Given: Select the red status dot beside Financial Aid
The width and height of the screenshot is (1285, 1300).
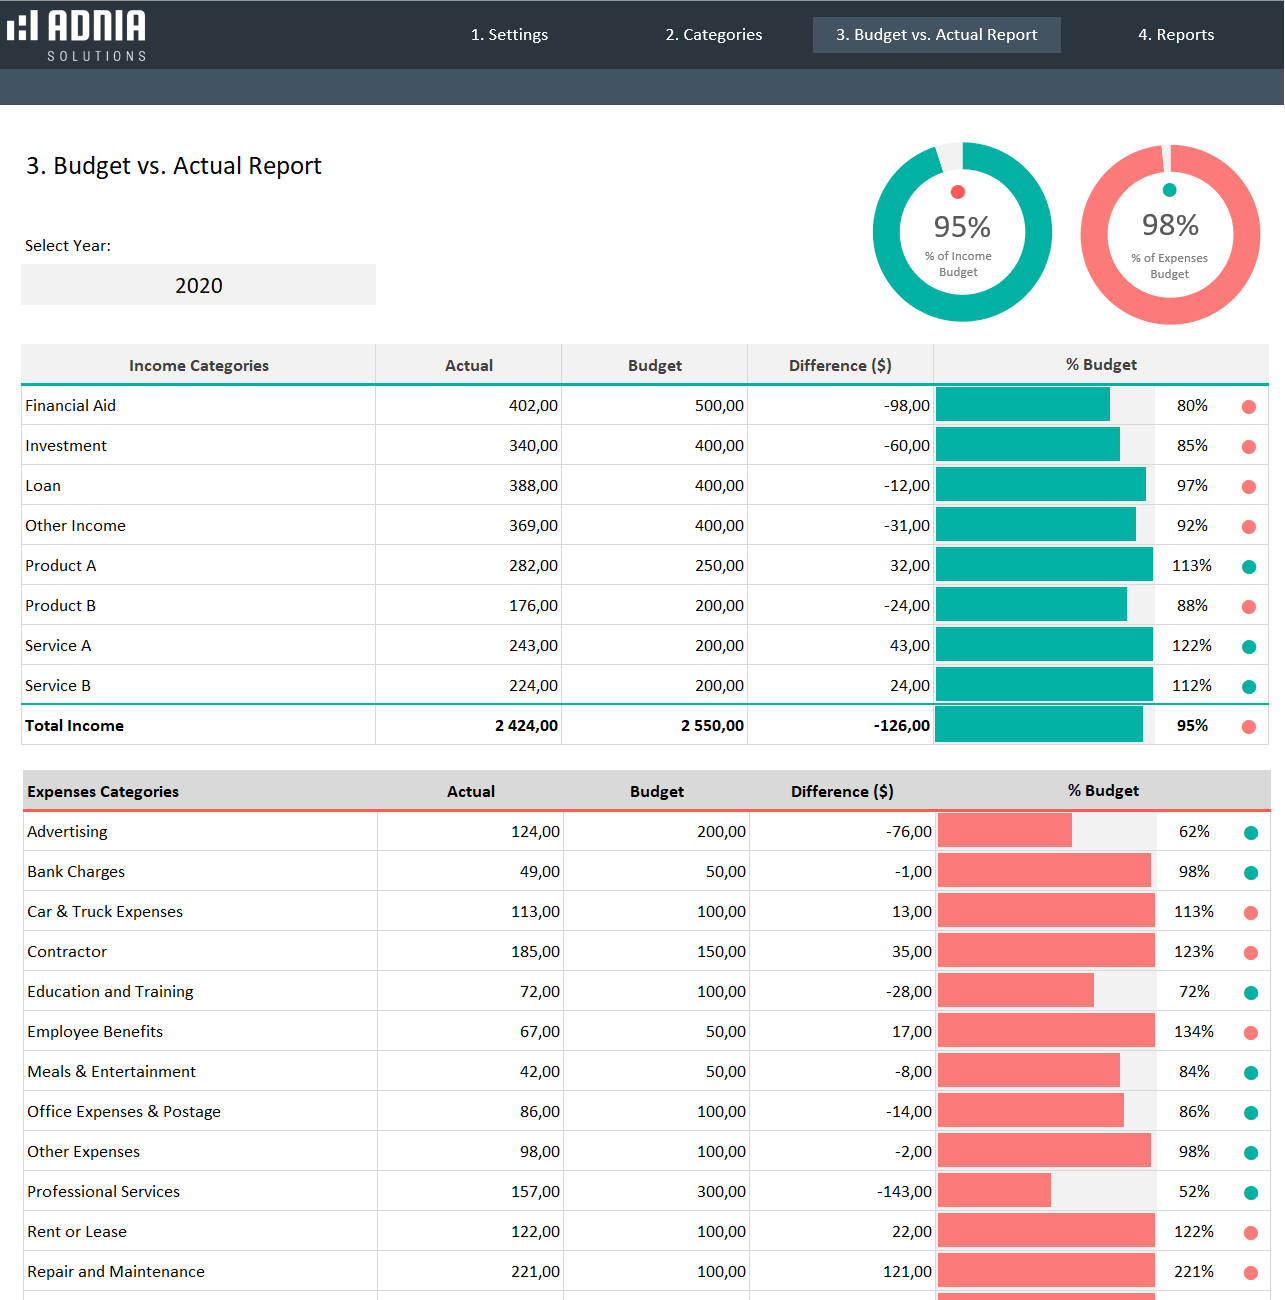Looking at the screenshot, I should [1248, 407].
